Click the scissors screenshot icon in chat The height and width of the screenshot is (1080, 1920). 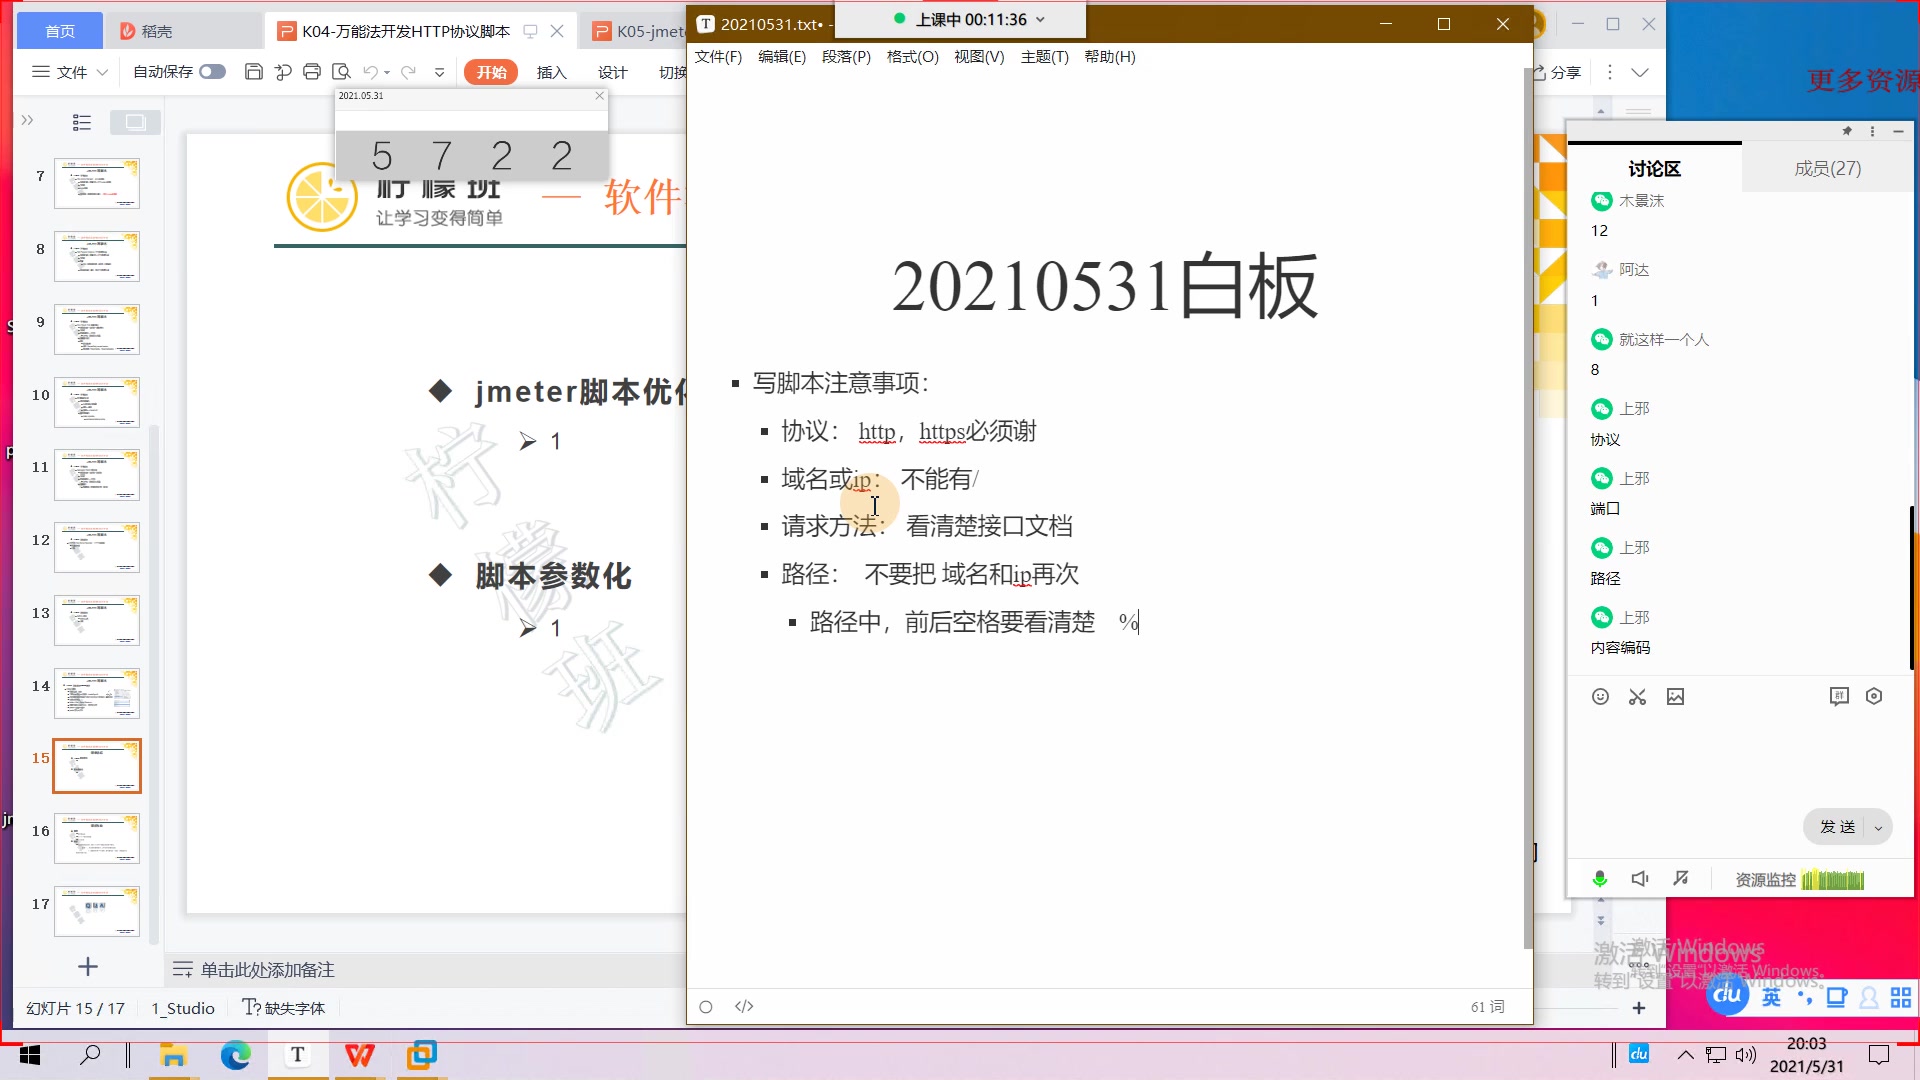tap(1637, 697)
